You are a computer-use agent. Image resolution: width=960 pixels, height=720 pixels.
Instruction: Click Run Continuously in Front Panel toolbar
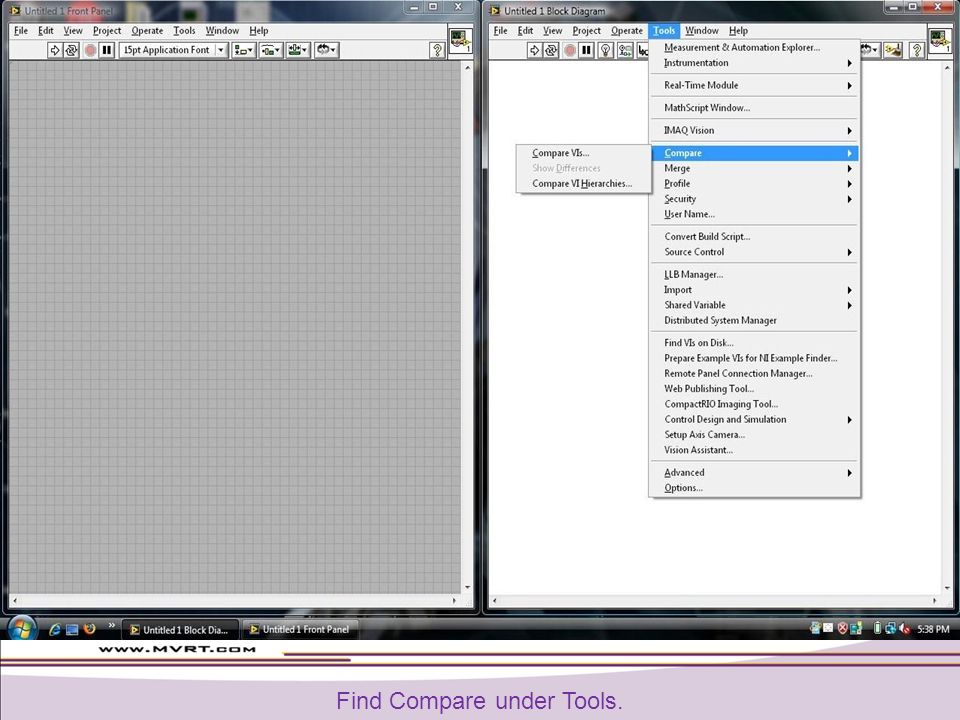[72, 50]
